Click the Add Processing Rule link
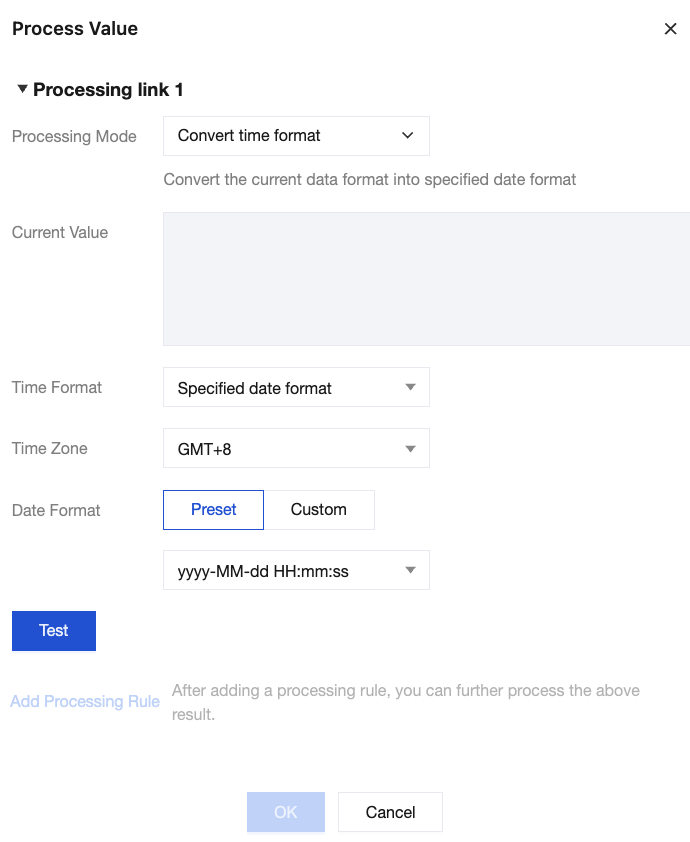The width and height of the screenshot is (690, 842). 85,701
